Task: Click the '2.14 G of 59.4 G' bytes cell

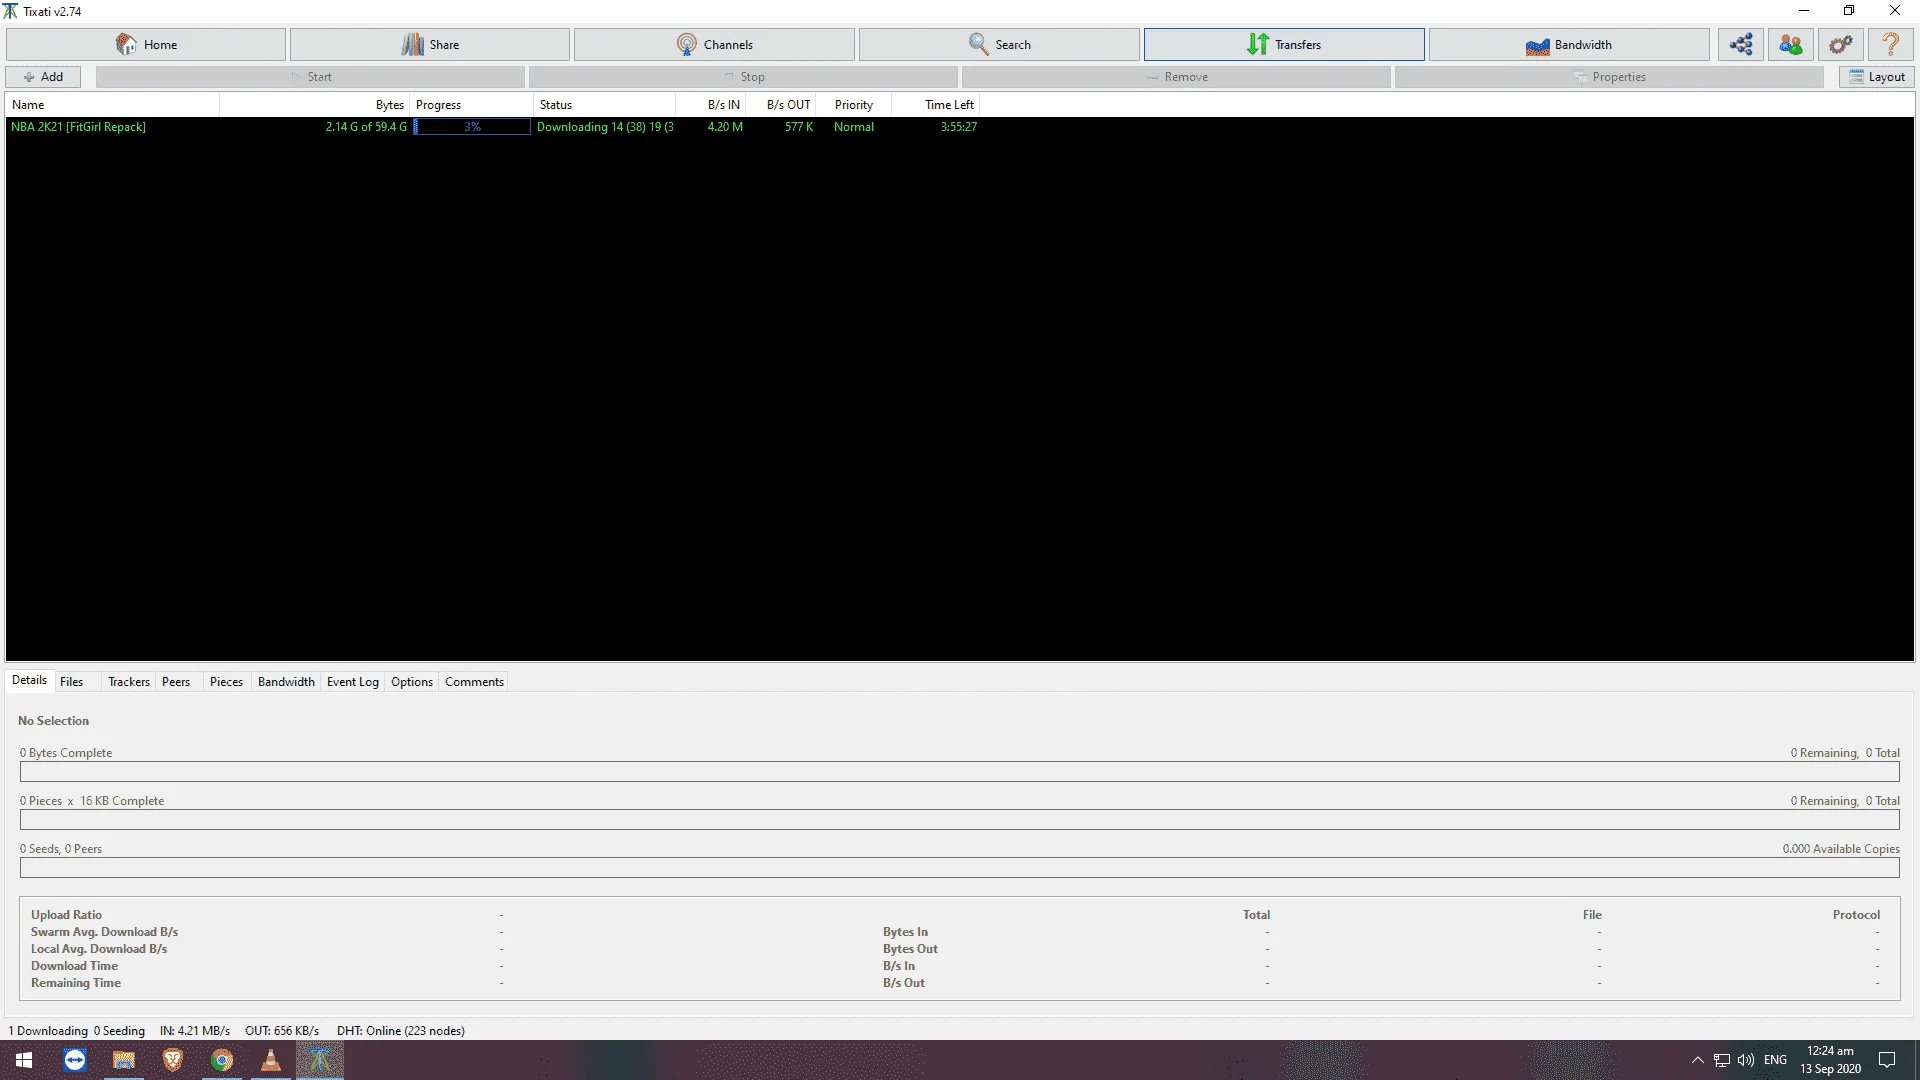Action: 366,127
